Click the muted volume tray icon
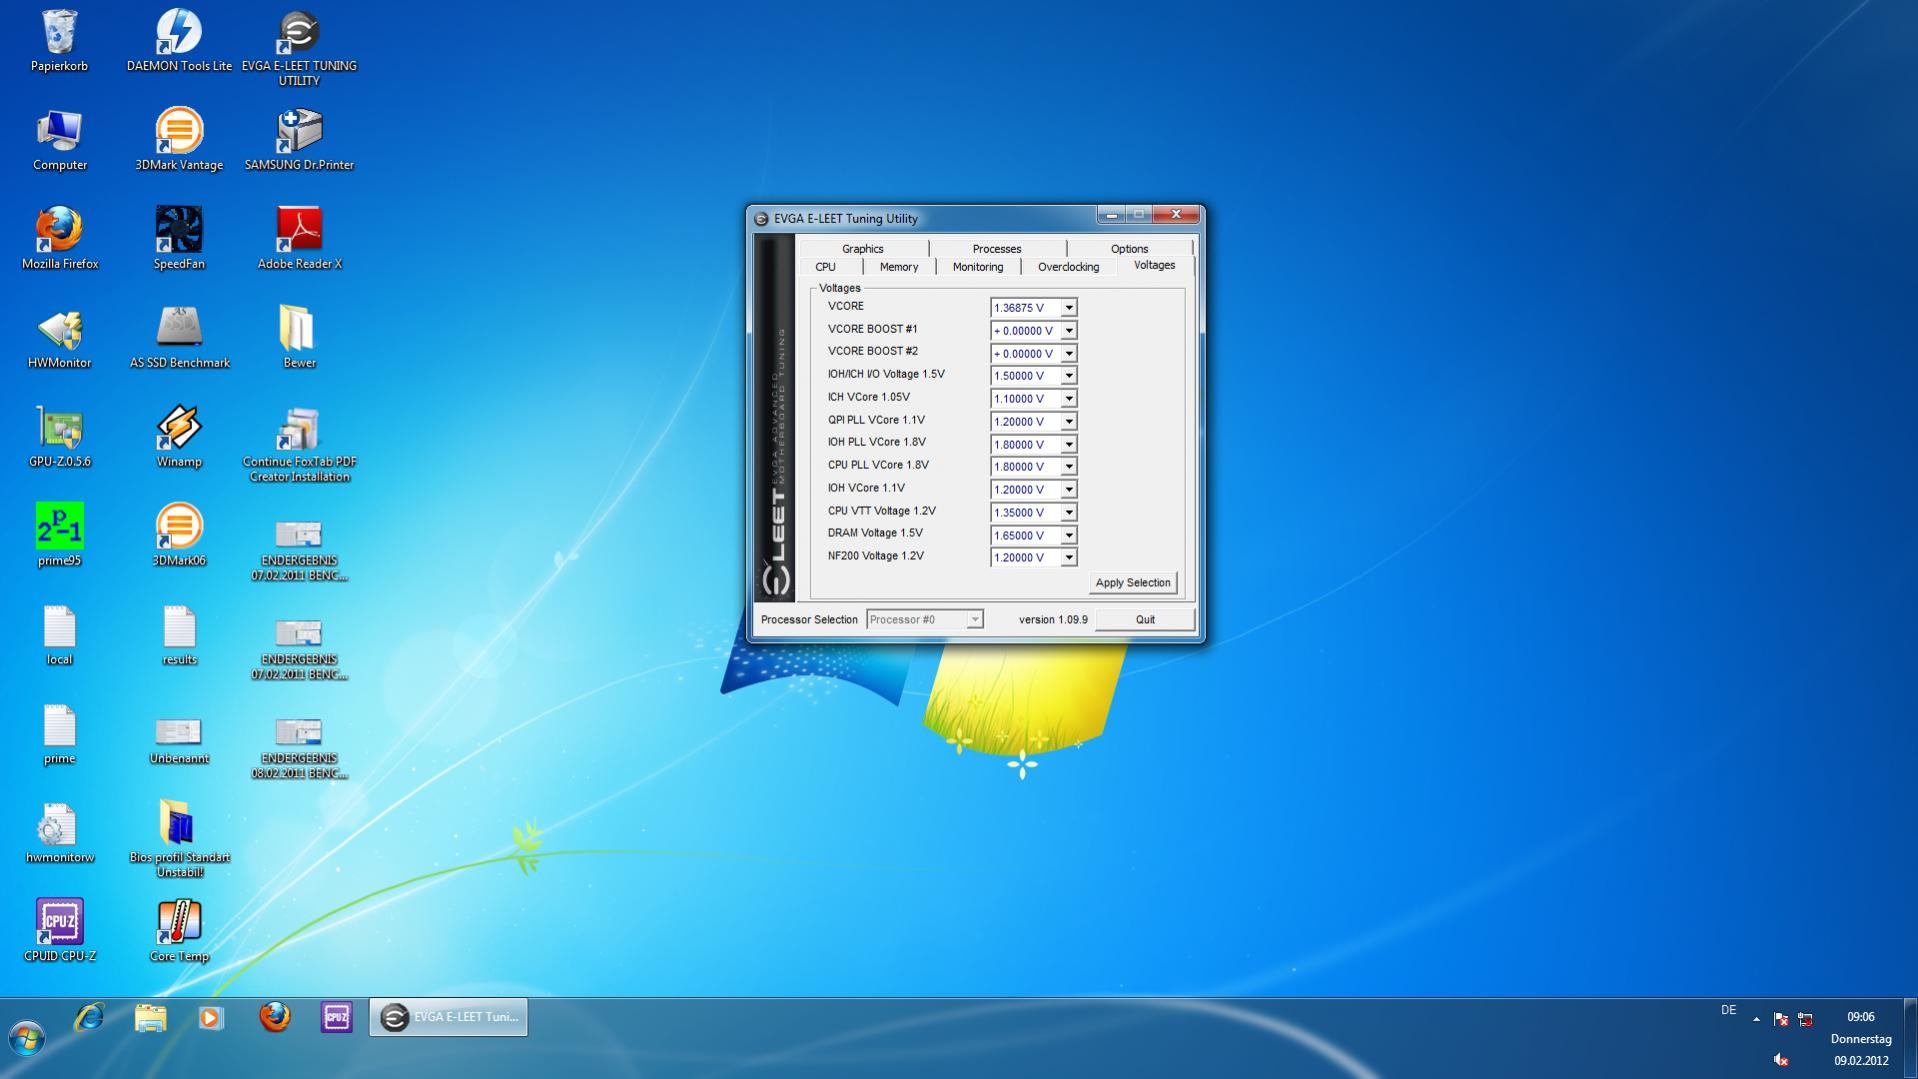The image size is (1918, 1079). point(1780,1060)
